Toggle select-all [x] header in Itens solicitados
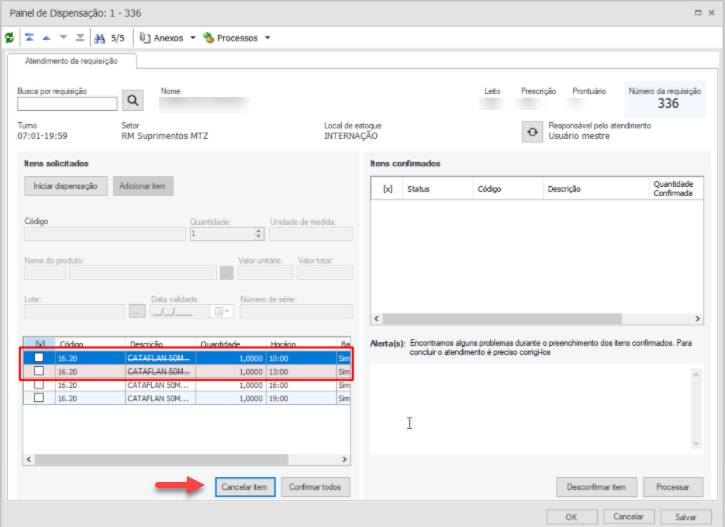 40,344
